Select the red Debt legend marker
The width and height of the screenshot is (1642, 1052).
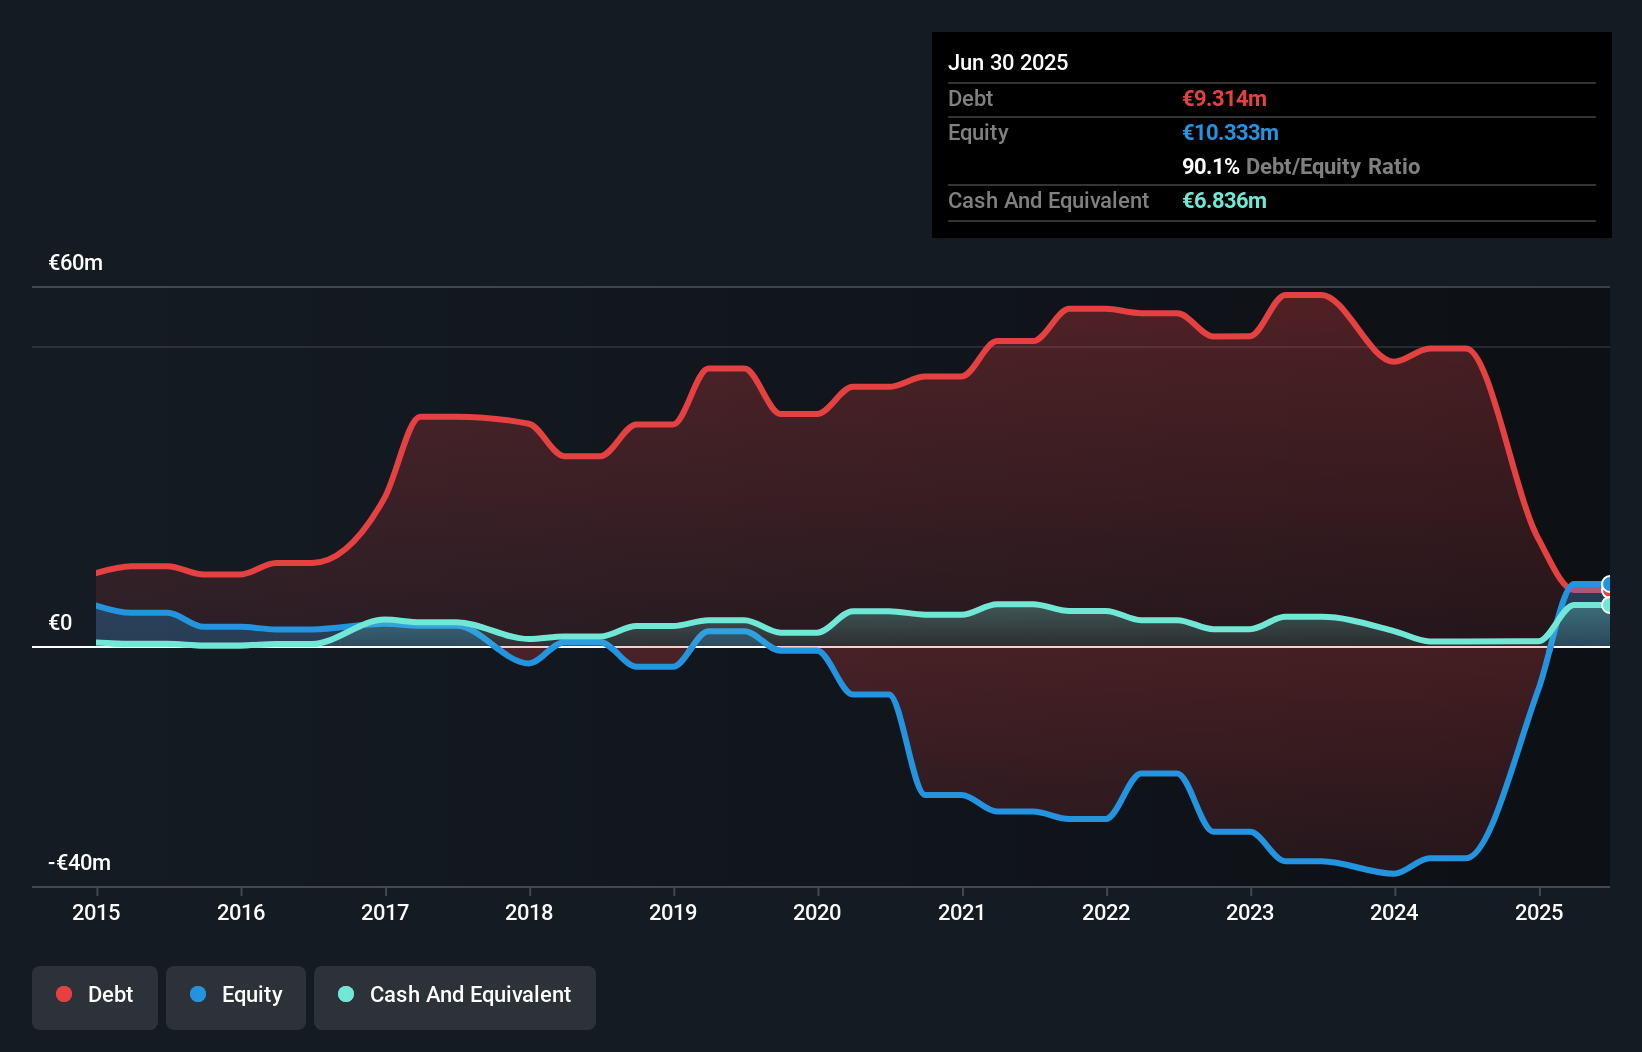click(x=63, y=994)
